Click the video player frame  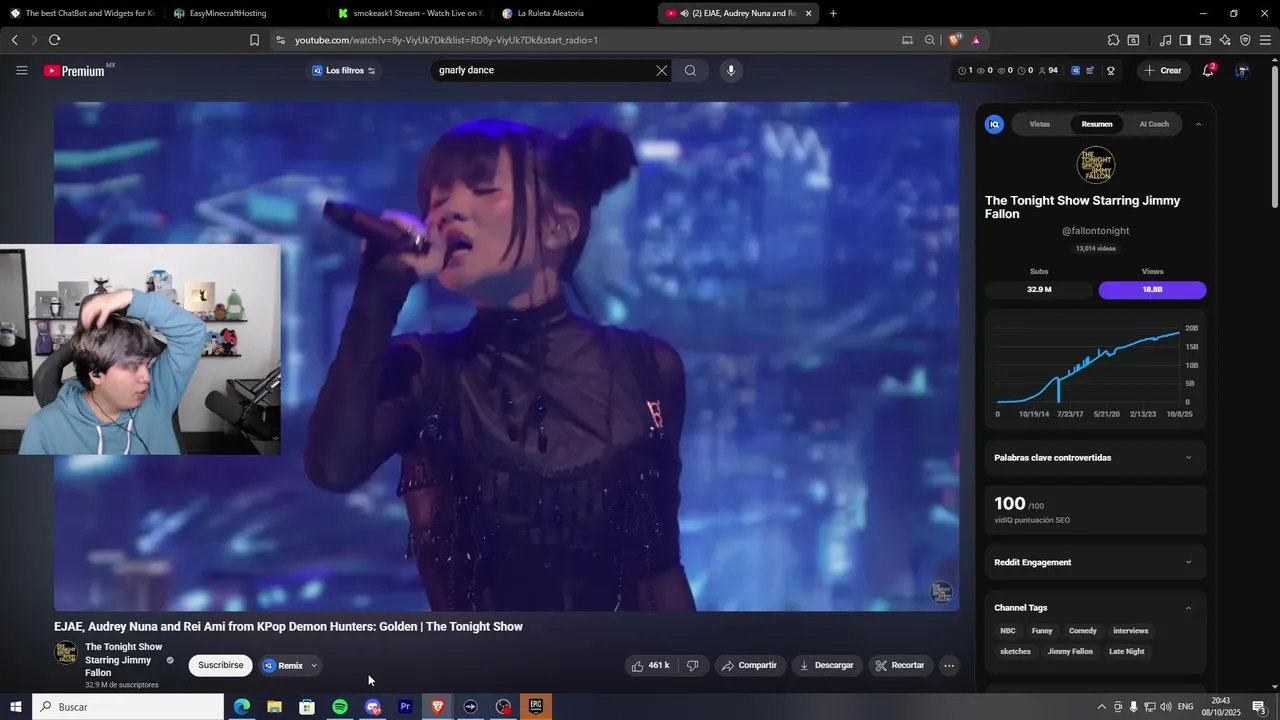pyautogui.click(x=506, y=356)
